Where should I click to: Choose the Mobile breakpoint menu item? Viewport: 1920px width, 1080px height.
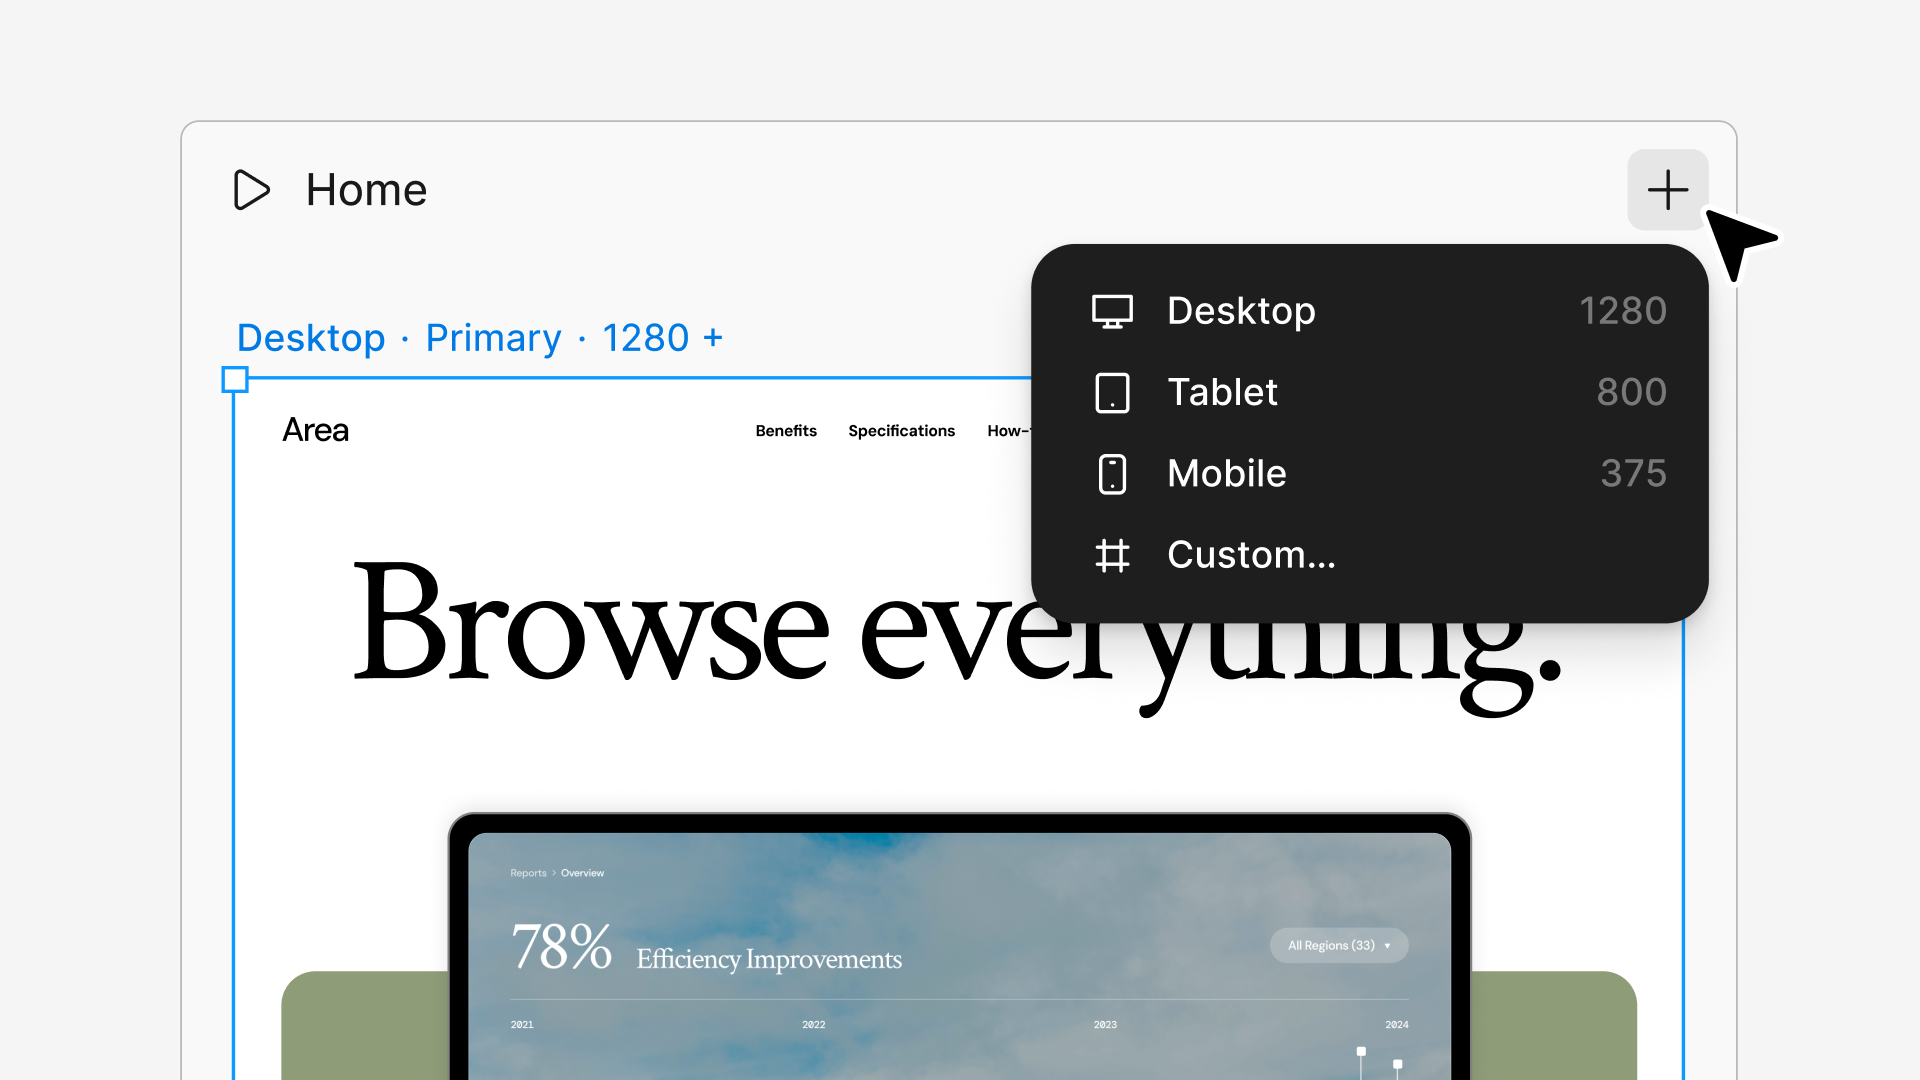[1369, 474]
